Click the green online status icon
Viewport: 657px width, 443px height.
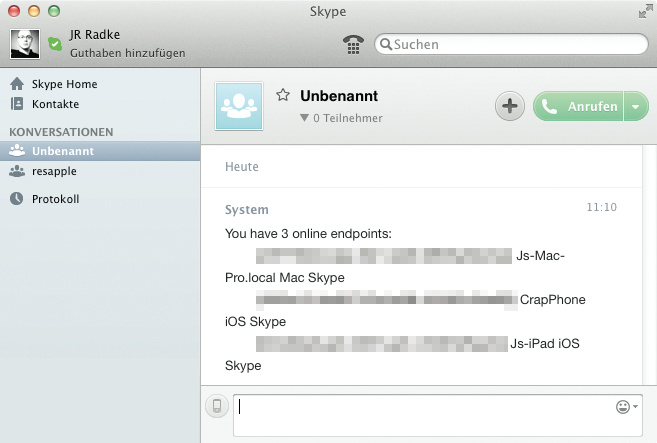click(x=55, y=43)
